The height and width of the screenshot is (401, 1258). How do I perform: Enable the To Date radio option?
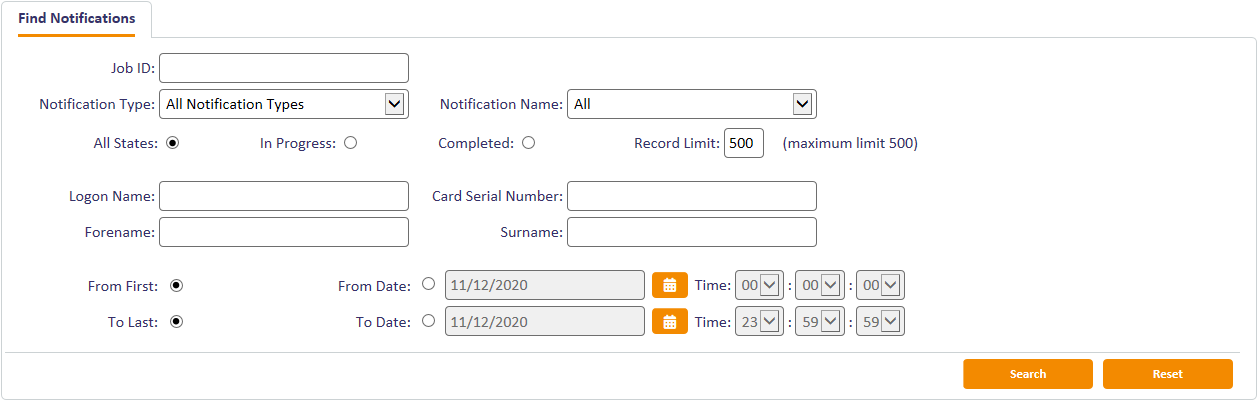(429, 321)
